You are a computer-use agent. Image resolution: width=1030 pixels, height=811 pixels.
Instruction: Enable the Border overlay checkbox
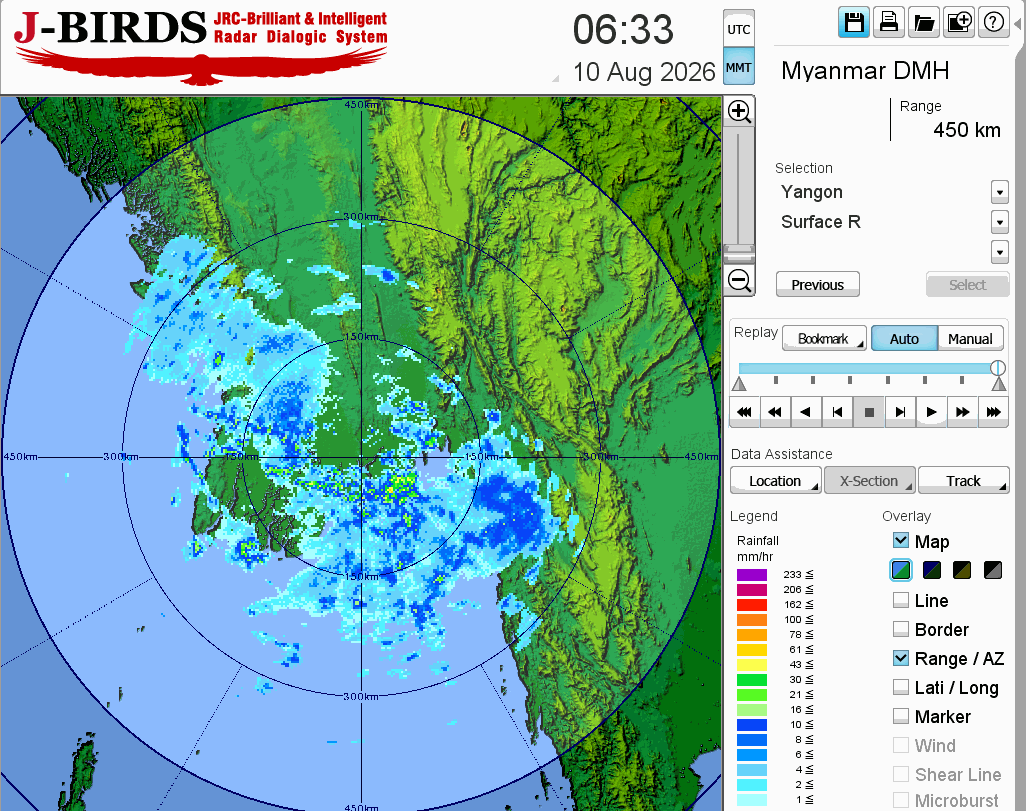point(901,628)
